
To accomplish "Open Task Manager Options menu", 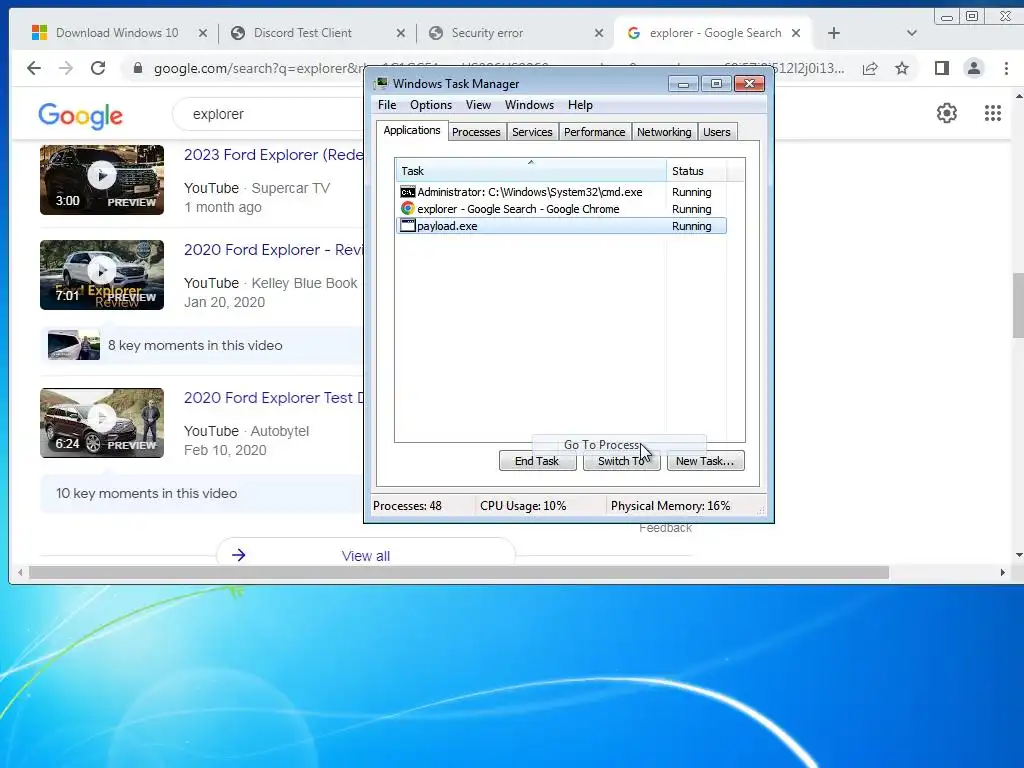I will tap(430, 105).
